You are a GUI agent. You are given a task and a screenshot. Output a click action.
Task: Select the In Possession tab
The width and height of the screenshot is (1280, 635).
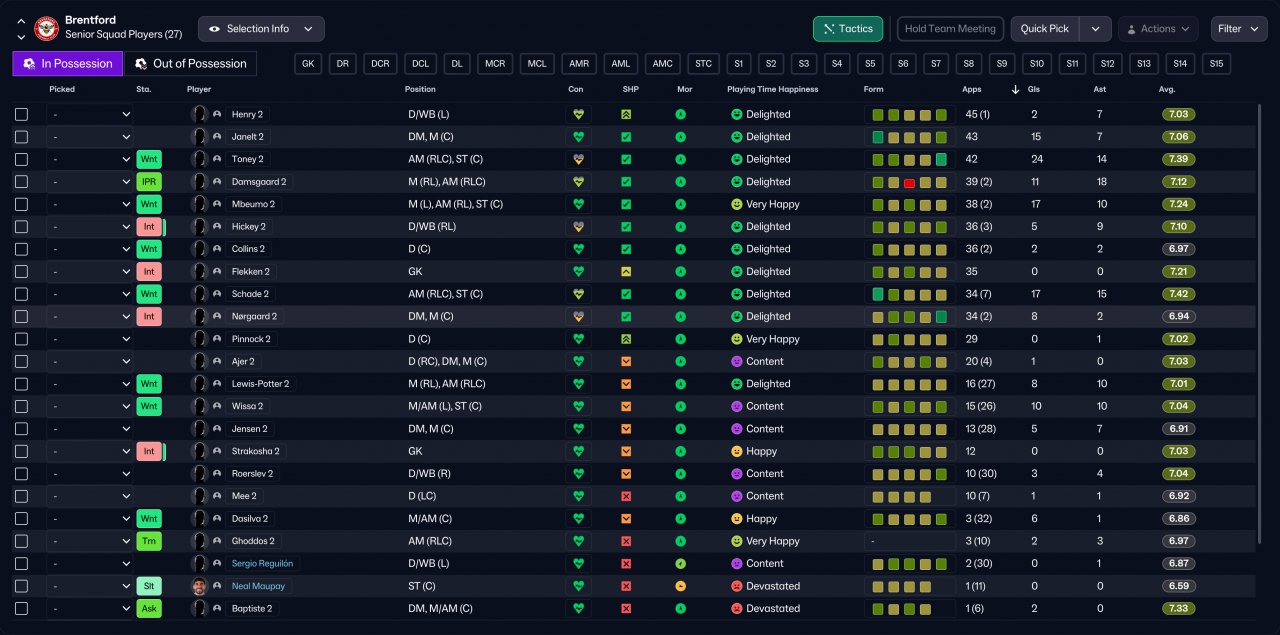click(x=68, y=64)
